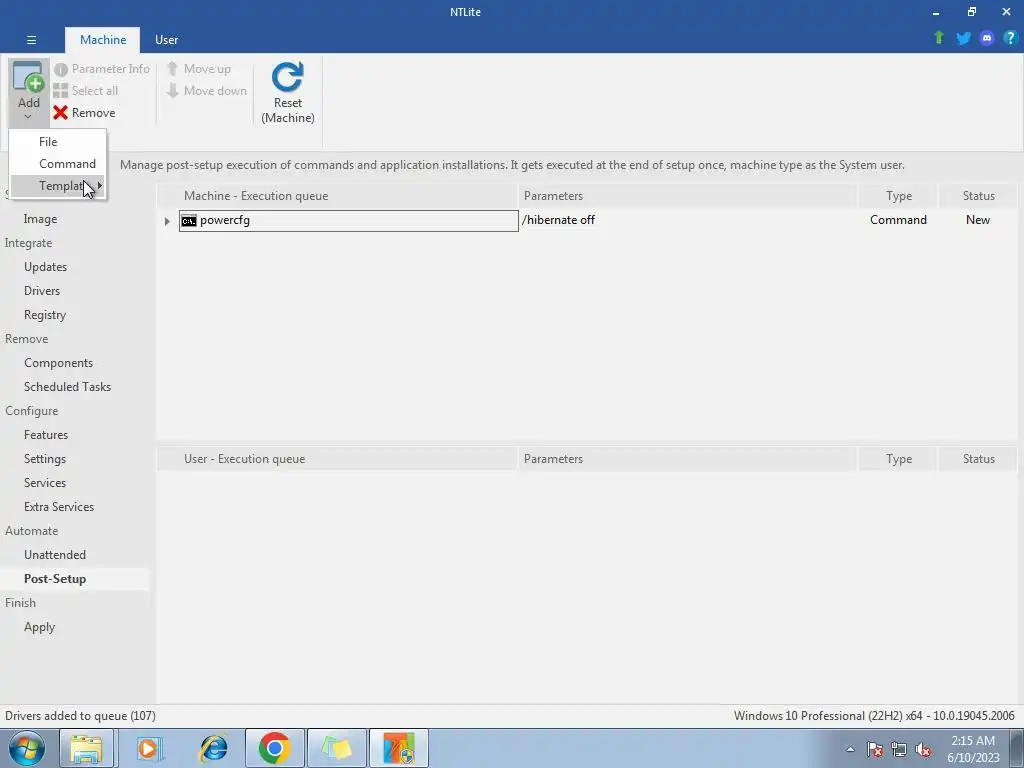Open Unattended in the sidebar
The height and width of the screenshot is (768, 1024).
pos(55,555)
